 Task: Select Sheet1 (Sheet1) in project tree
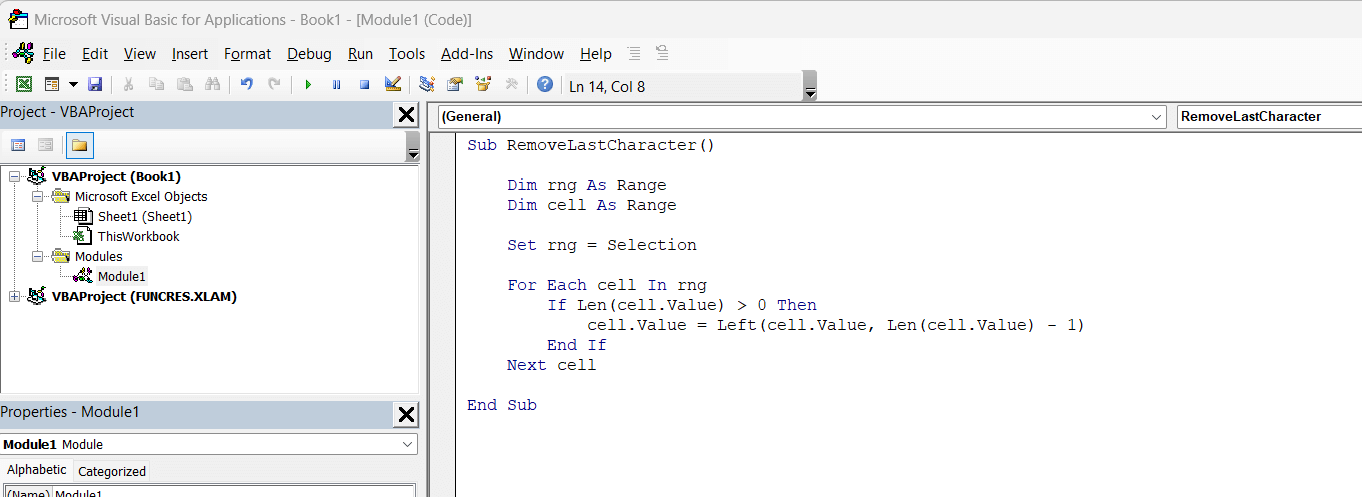point(144,217)
